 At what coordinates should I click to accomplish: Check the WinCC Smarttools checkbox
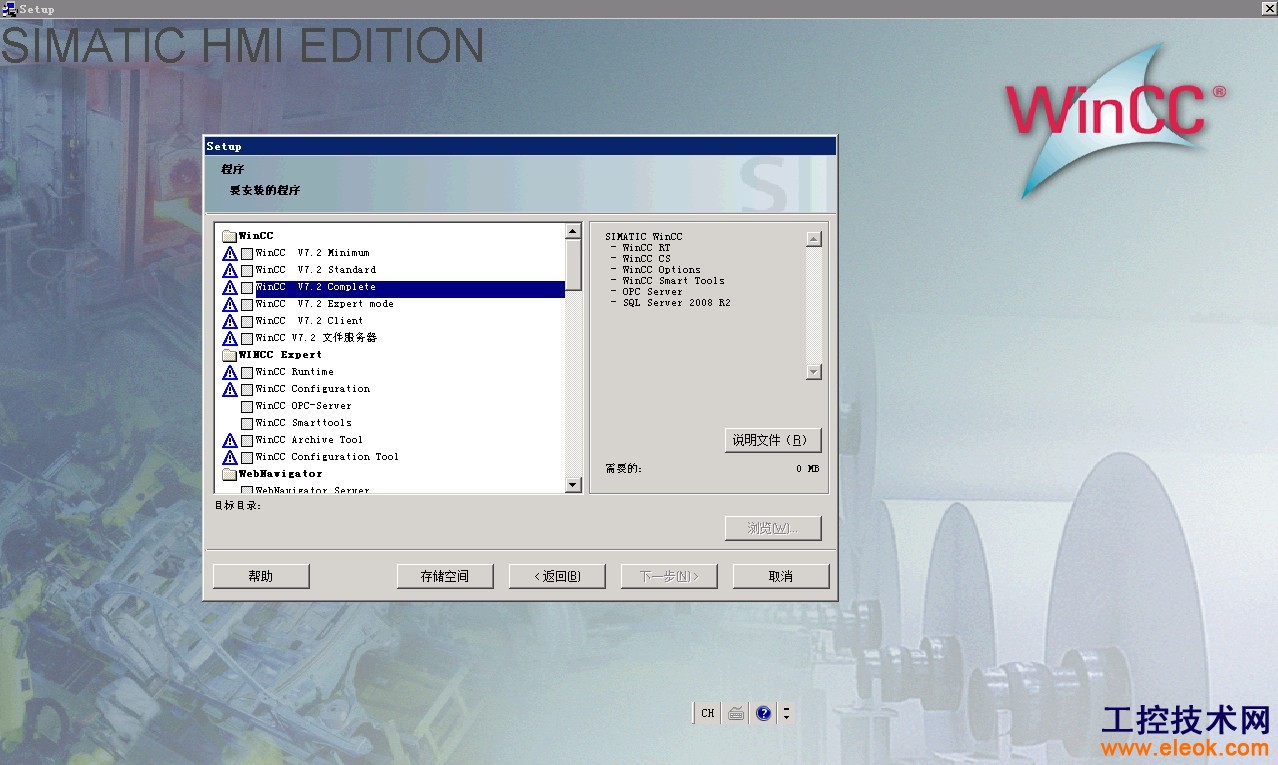click(x=247, y=424)
